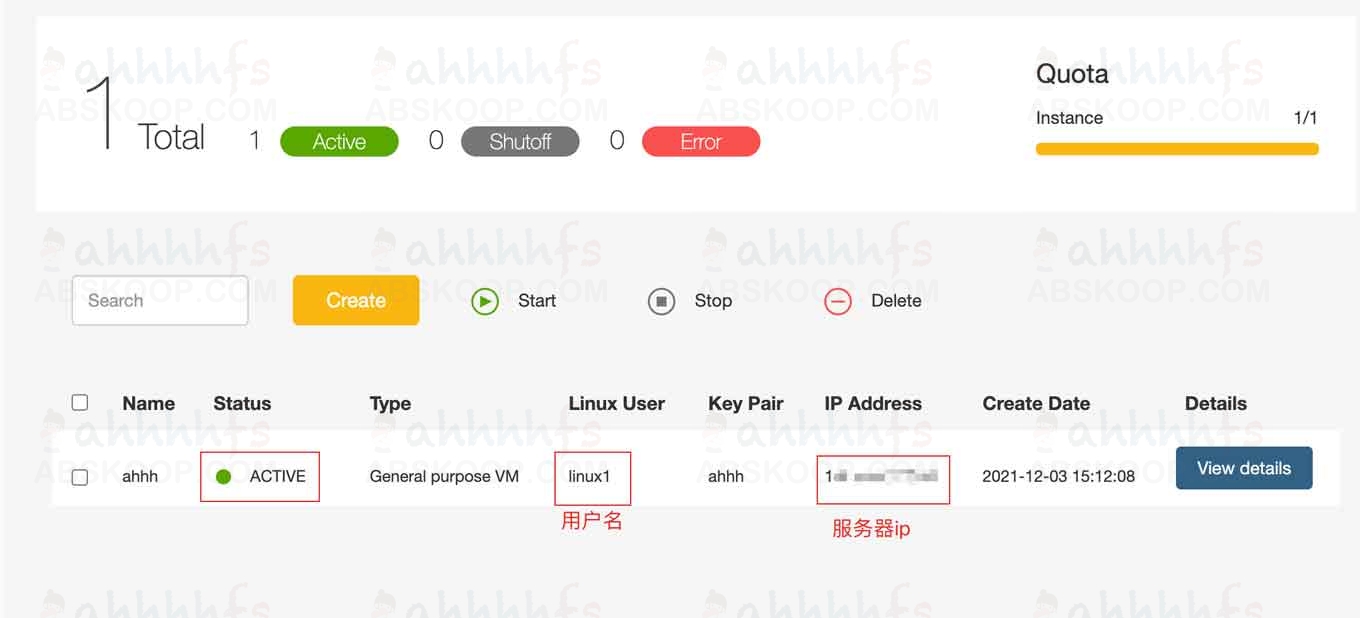Tick the select-all checkbox in table header

click(x=80, y=403)
